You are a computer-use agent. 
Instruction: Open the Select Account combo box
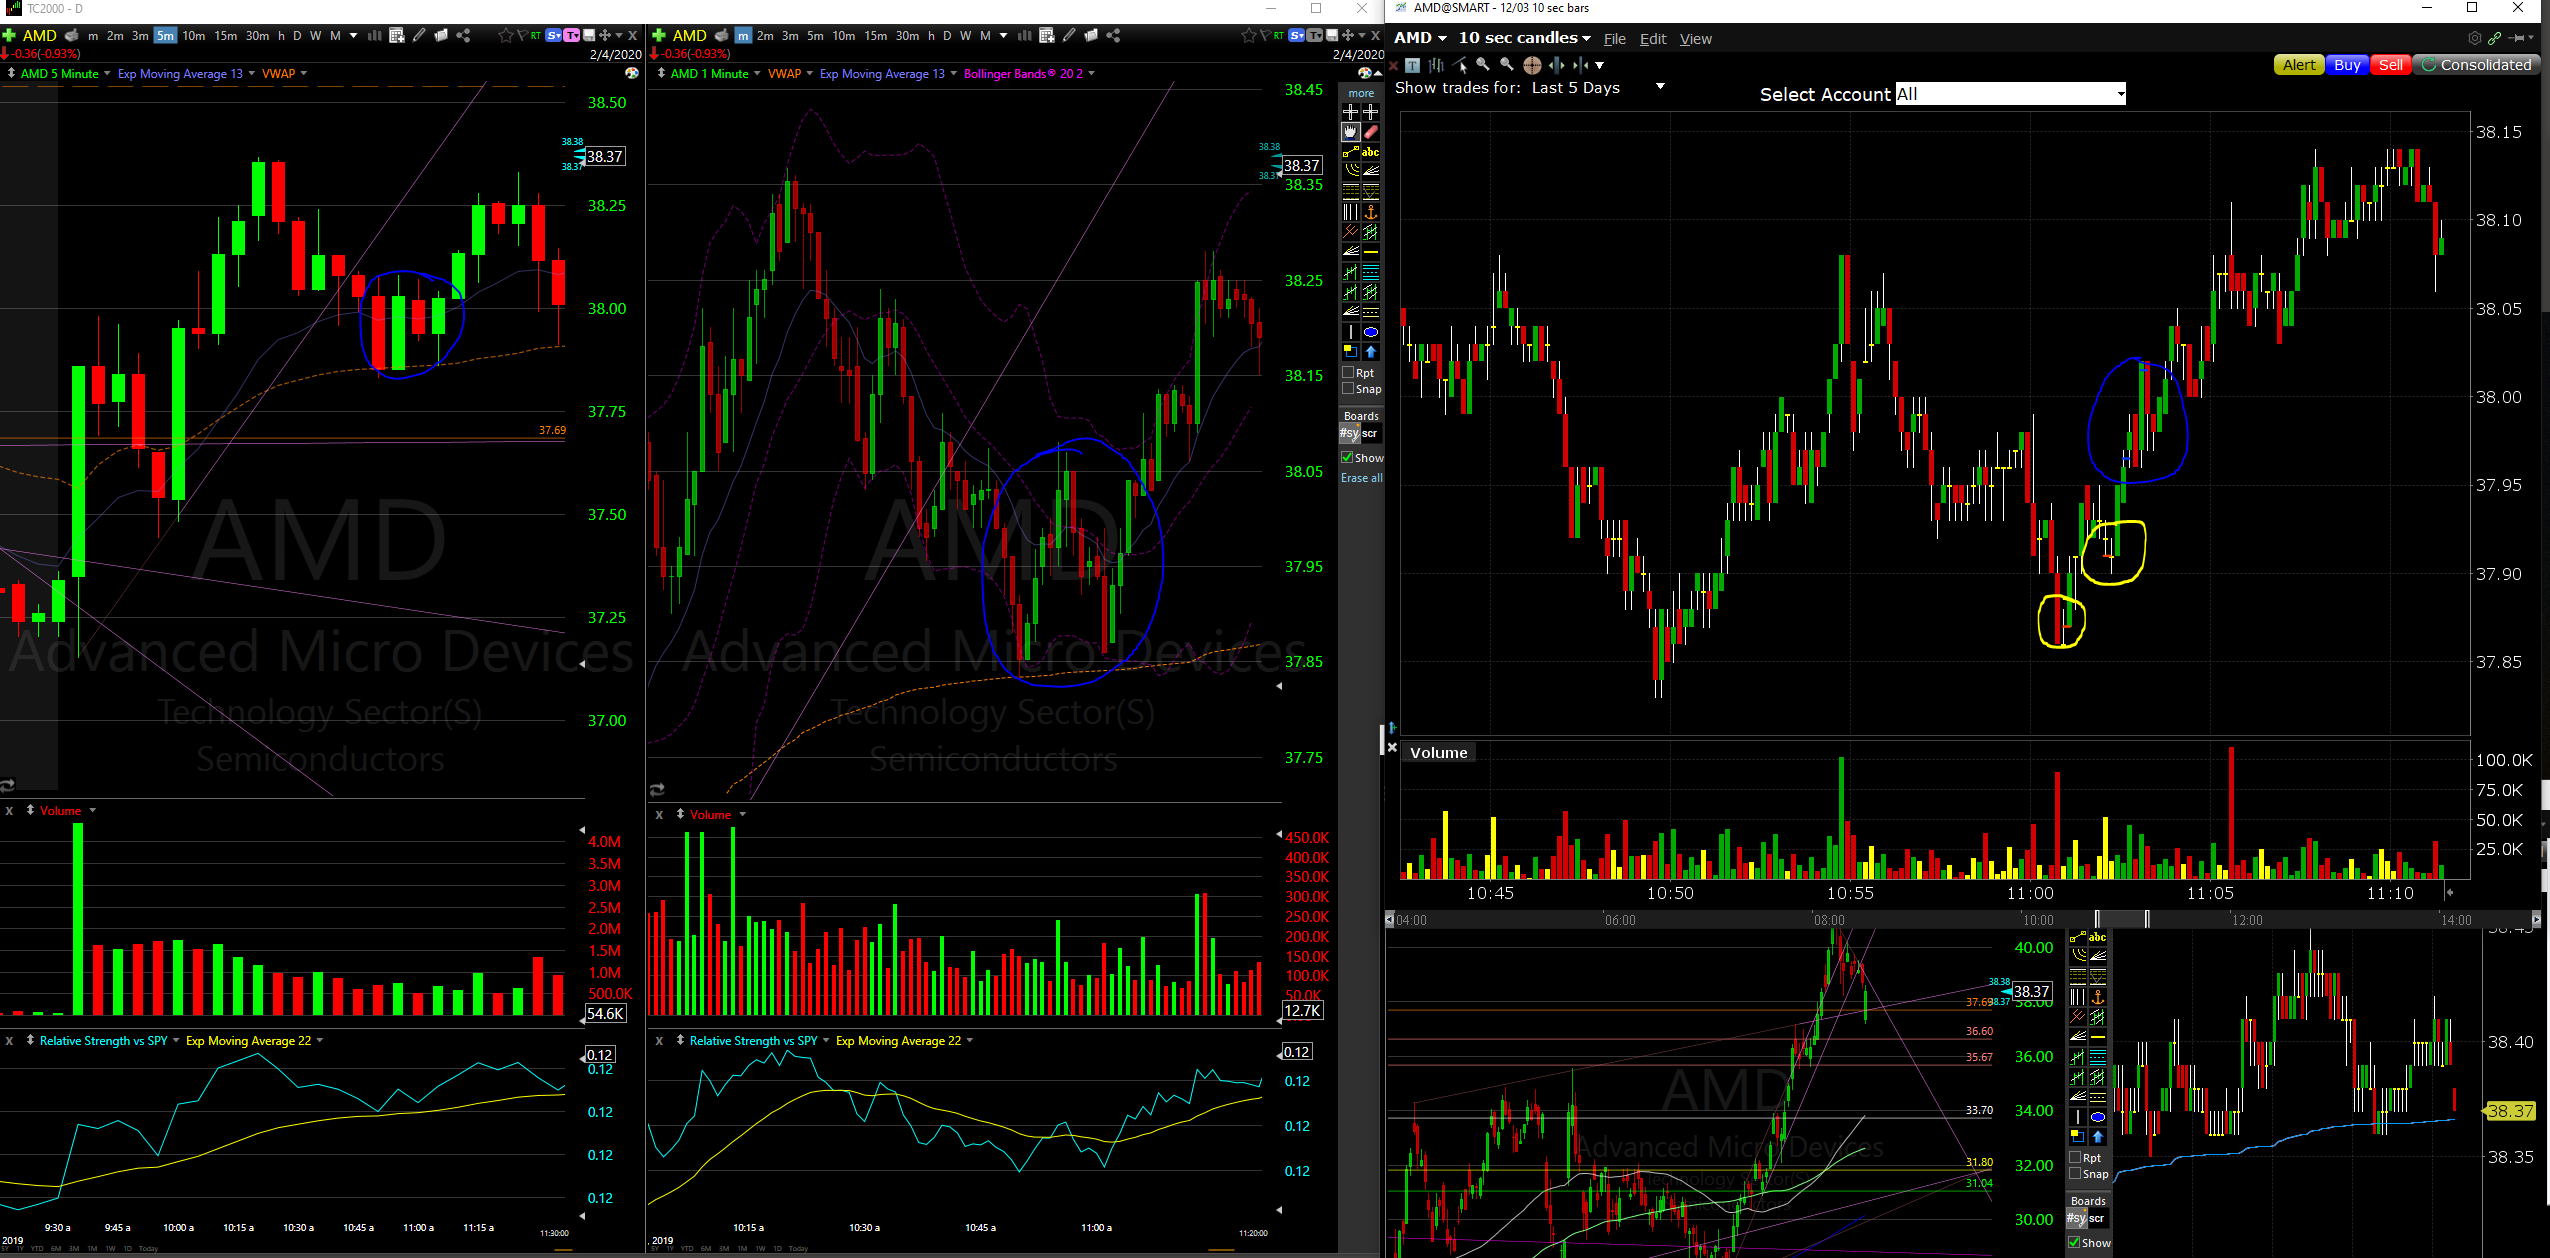pos(2010,94)
